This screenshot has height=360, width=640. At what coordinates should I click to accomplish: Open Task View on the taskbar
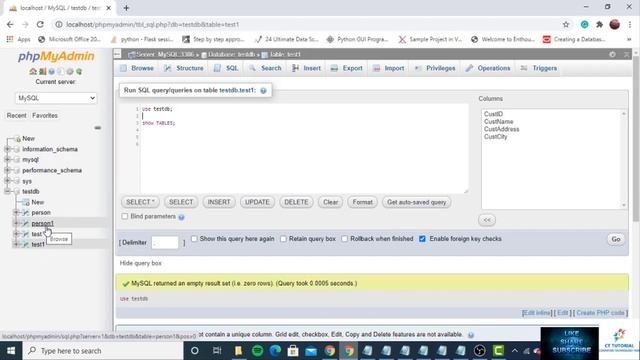(217, 351)
